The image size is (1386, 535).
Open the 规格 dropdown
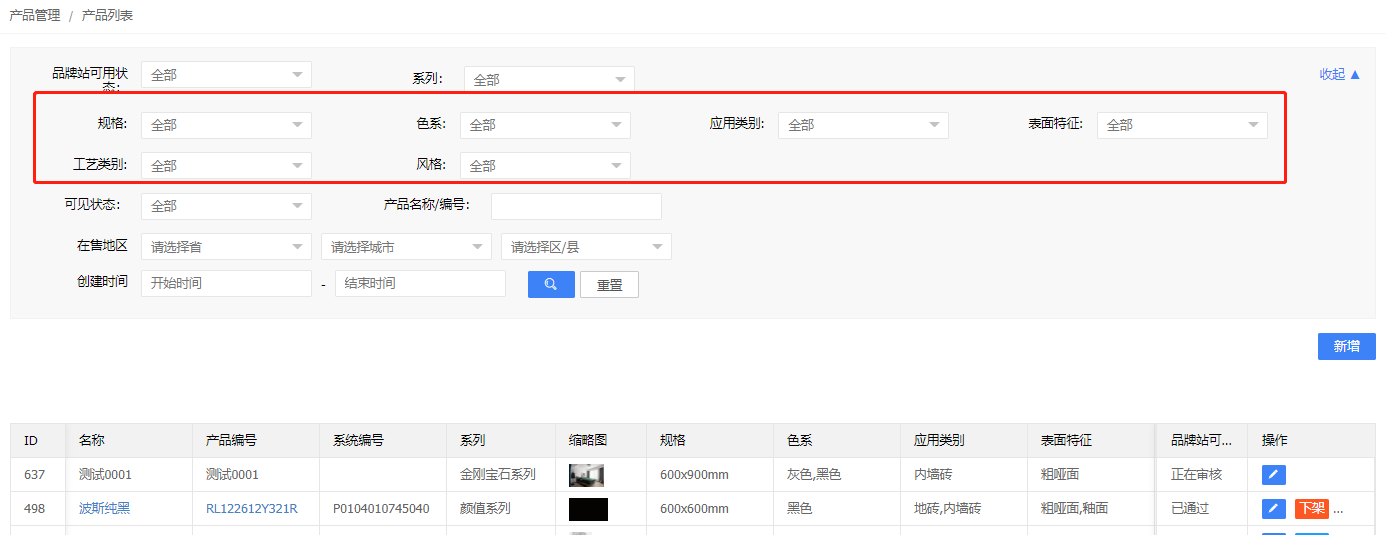[226, 125]
